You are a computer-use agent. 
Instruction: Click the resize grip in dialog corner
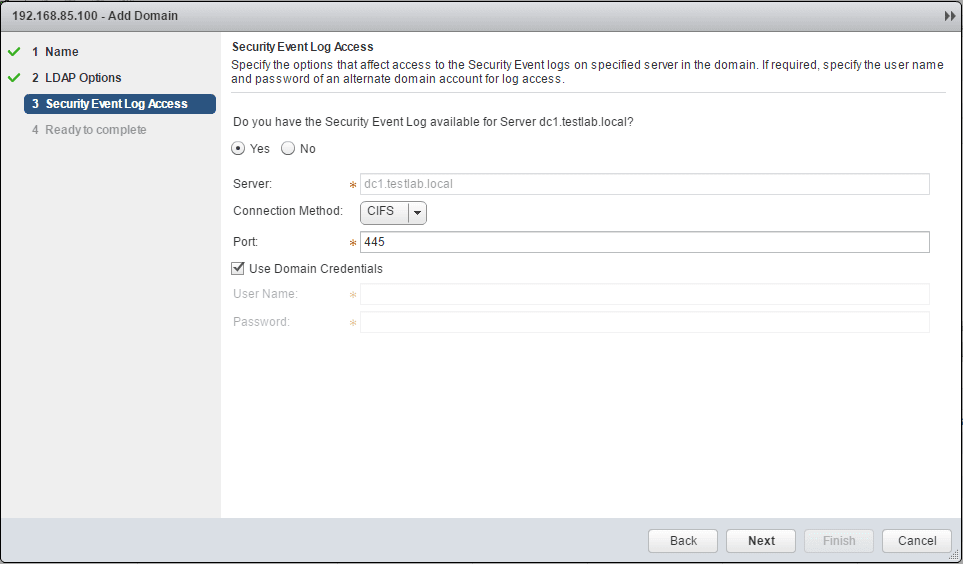click(954, 555)
